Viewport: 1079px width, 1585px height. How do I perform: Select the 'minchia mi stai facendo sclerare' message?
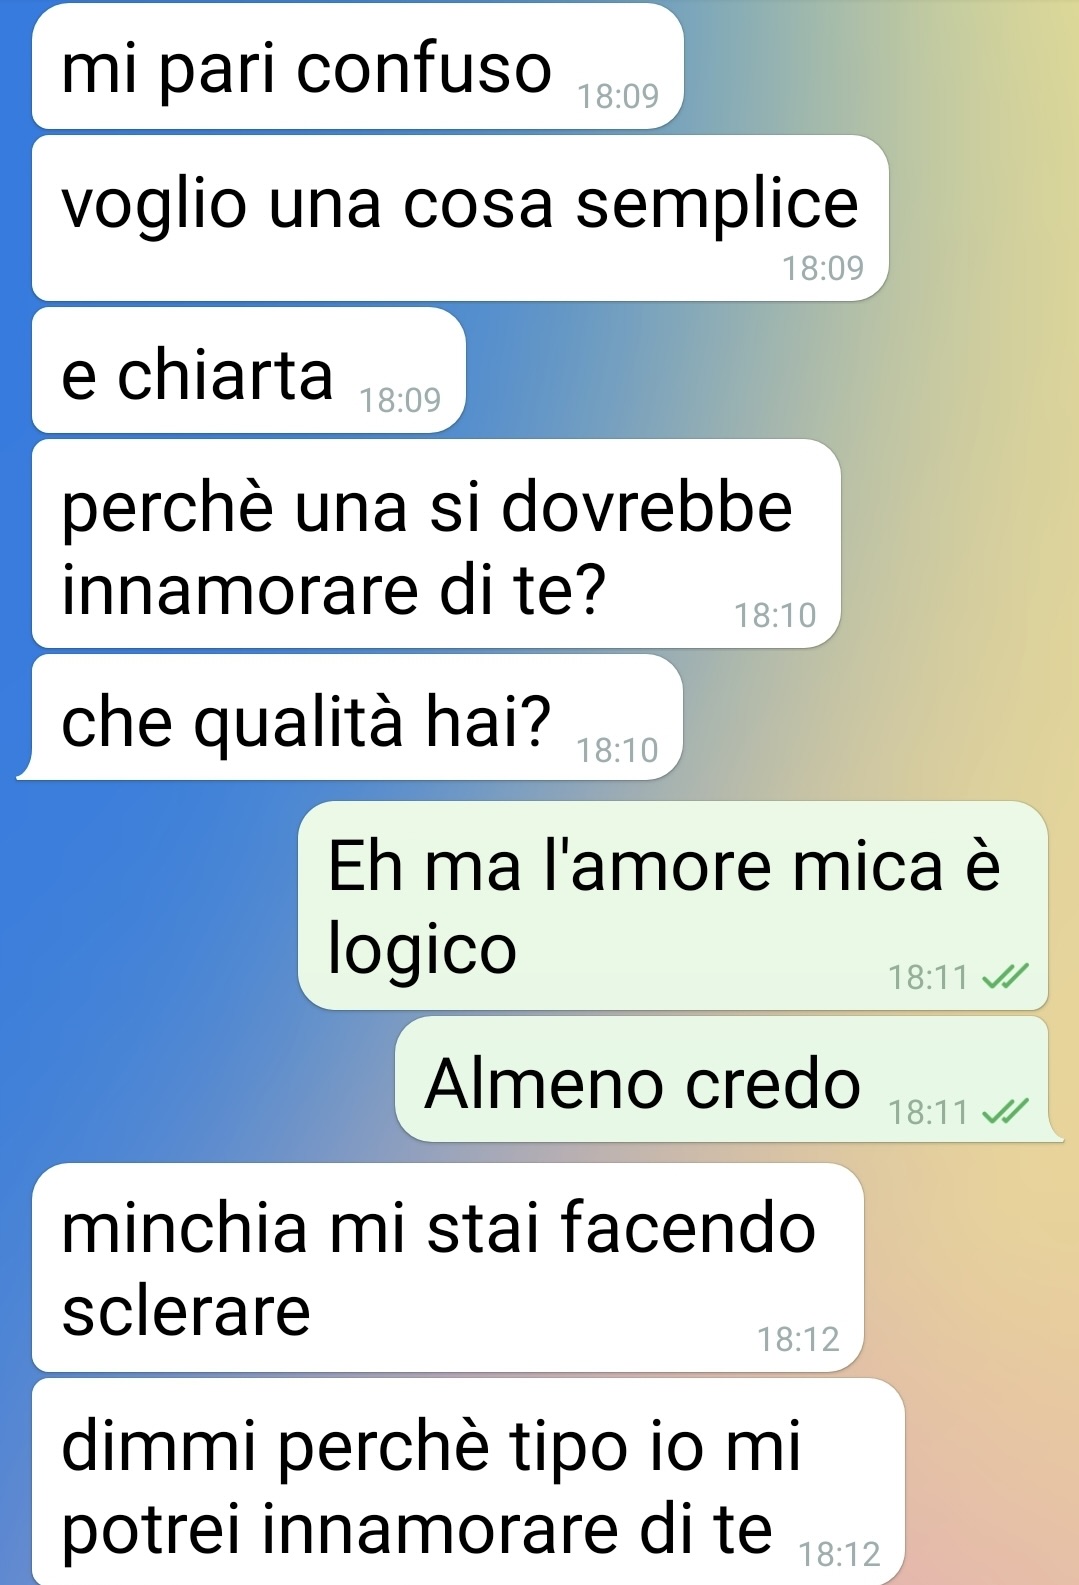pos(448,1268)
